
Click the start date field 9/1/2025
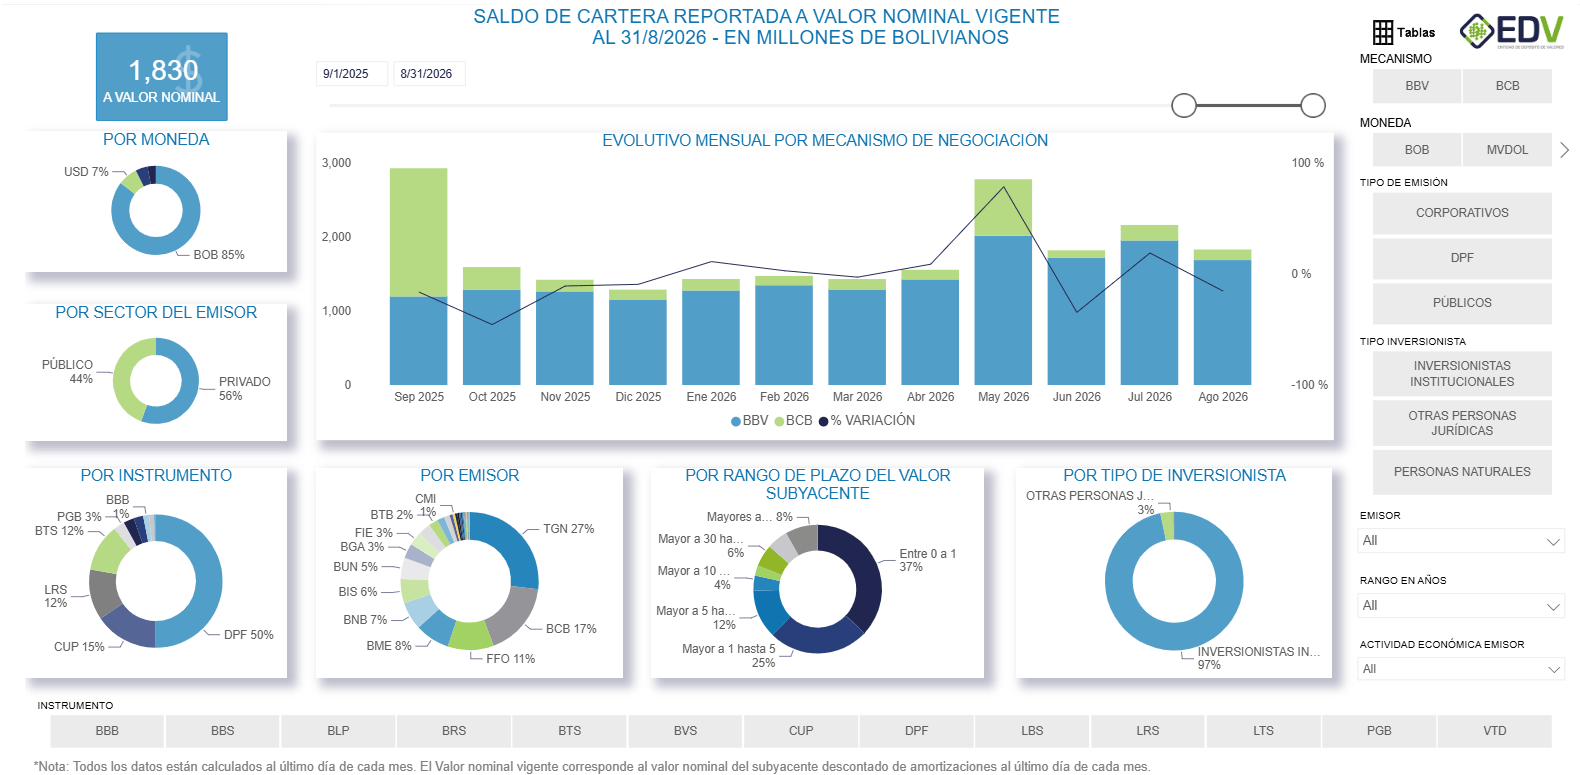pos(352,74)
